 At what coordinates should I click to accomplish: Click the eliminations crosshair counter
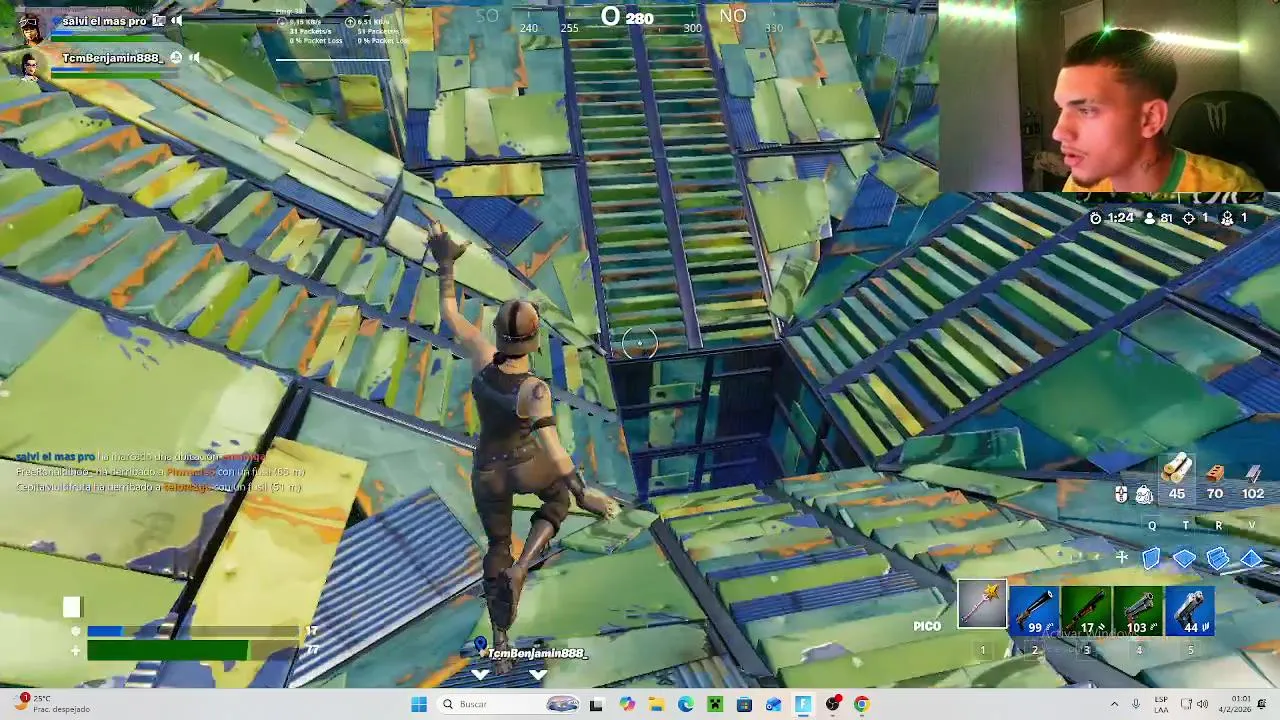pos(1195,218)
